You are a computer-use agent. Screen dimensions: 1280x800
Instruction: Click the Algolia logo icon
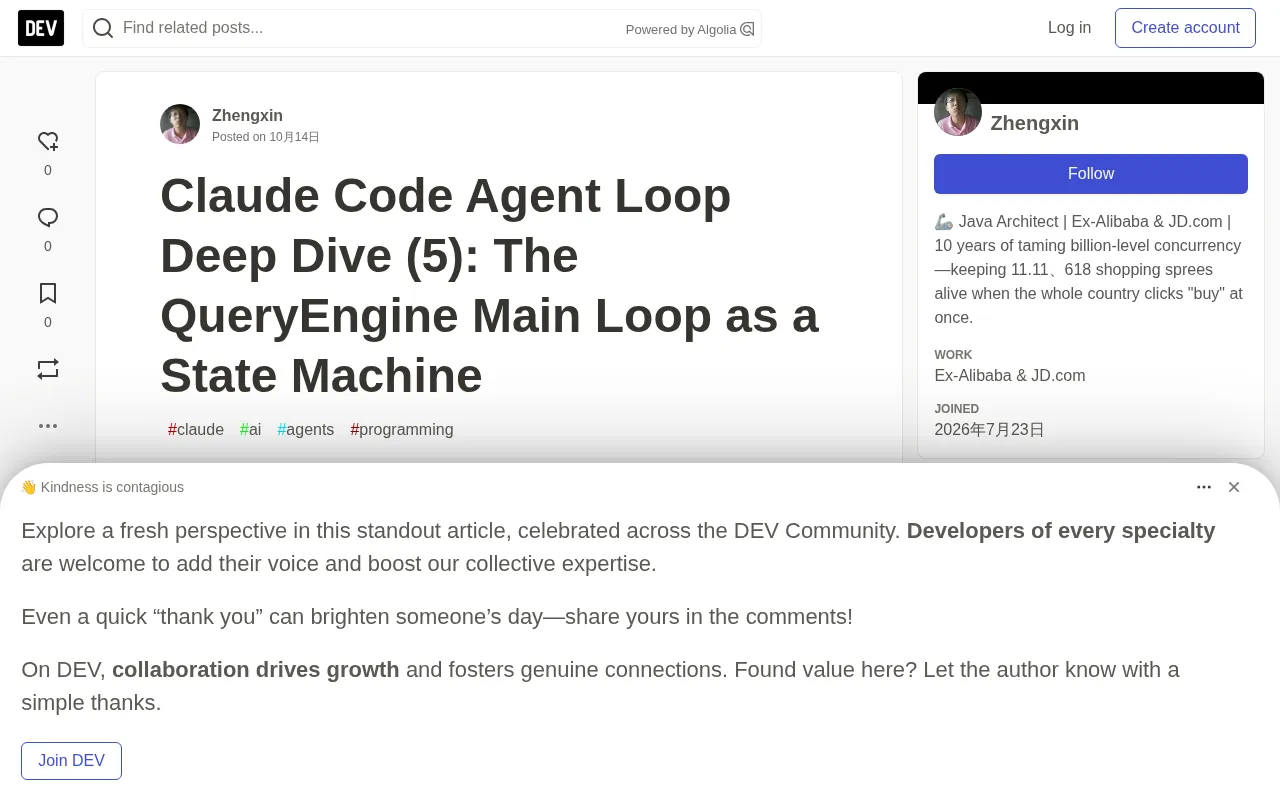click(x=747, y=29)
